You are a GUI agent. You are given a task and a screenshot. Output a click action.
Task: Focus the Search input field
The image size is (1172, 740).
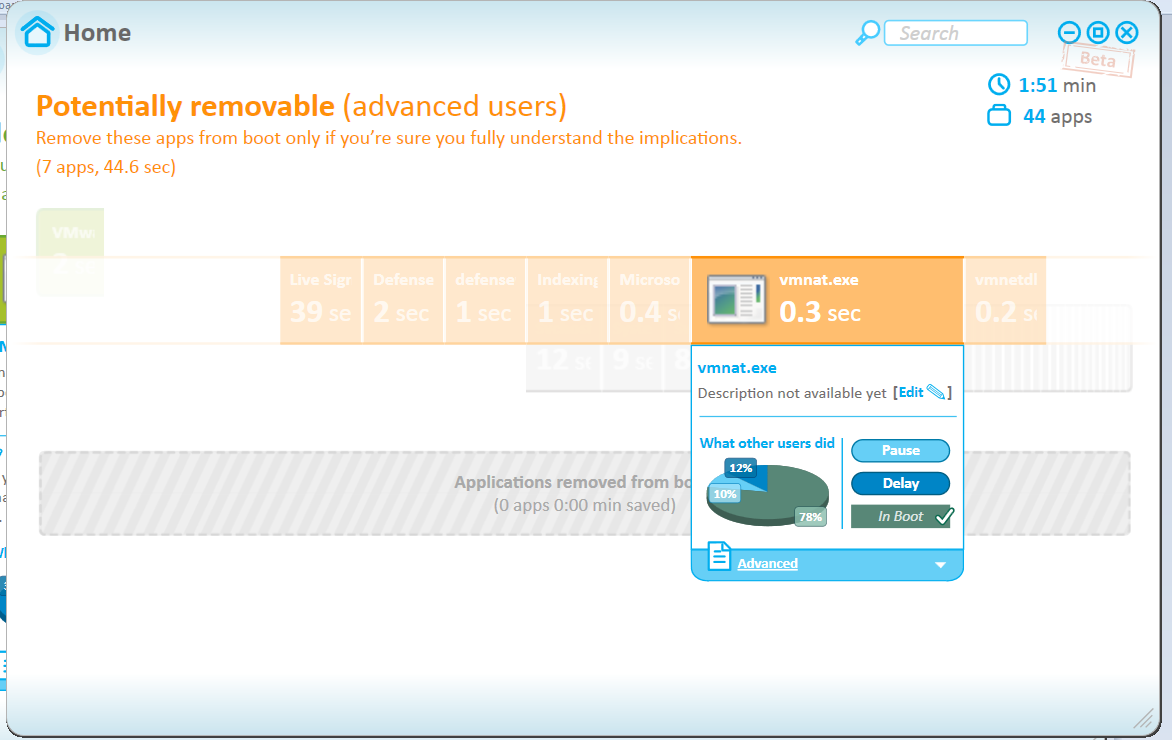click(x=955, y=33)
